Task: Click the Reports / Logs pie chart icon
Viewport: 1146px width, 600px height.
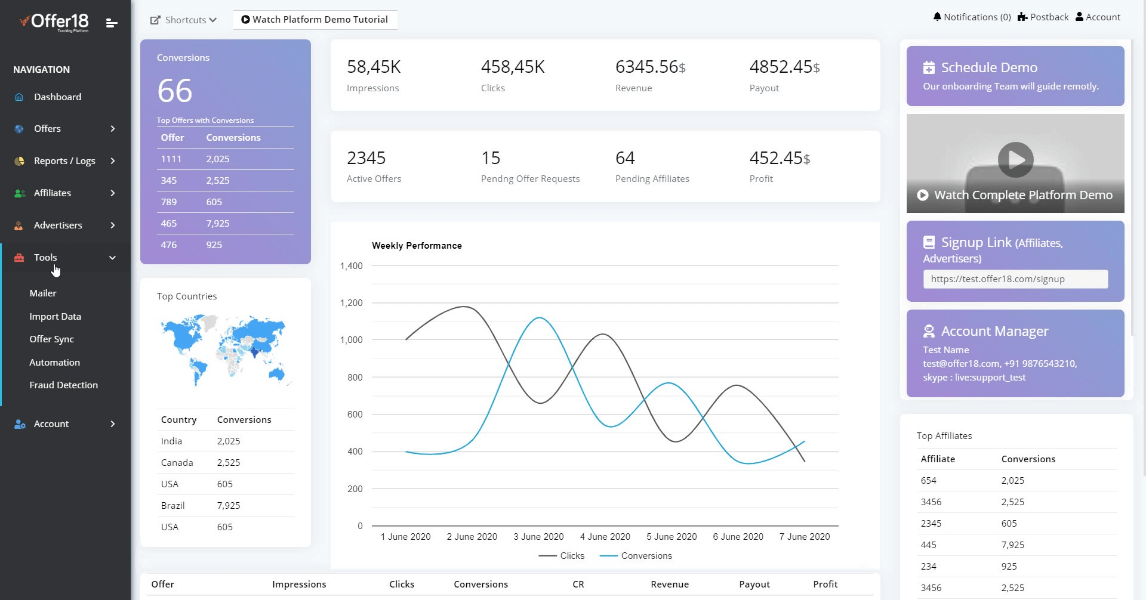Action: click(20, 161)
